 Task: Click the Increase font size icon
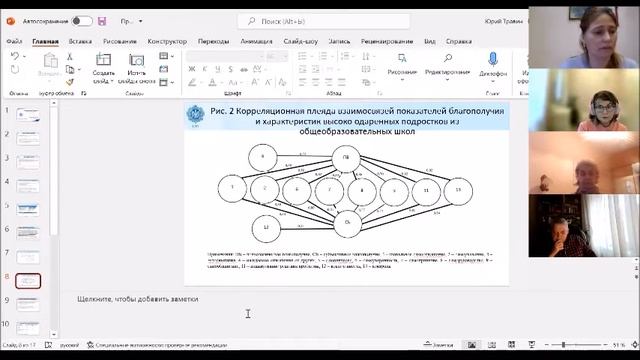[255, 82]
